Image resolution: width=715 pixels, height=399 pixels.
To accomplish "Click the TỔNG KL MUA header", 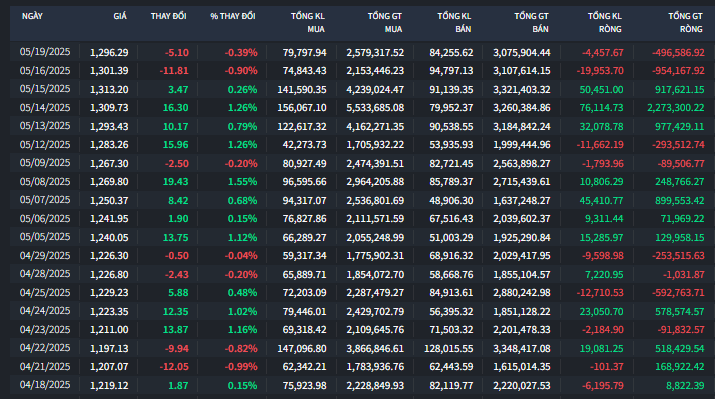I will (308, 23).
